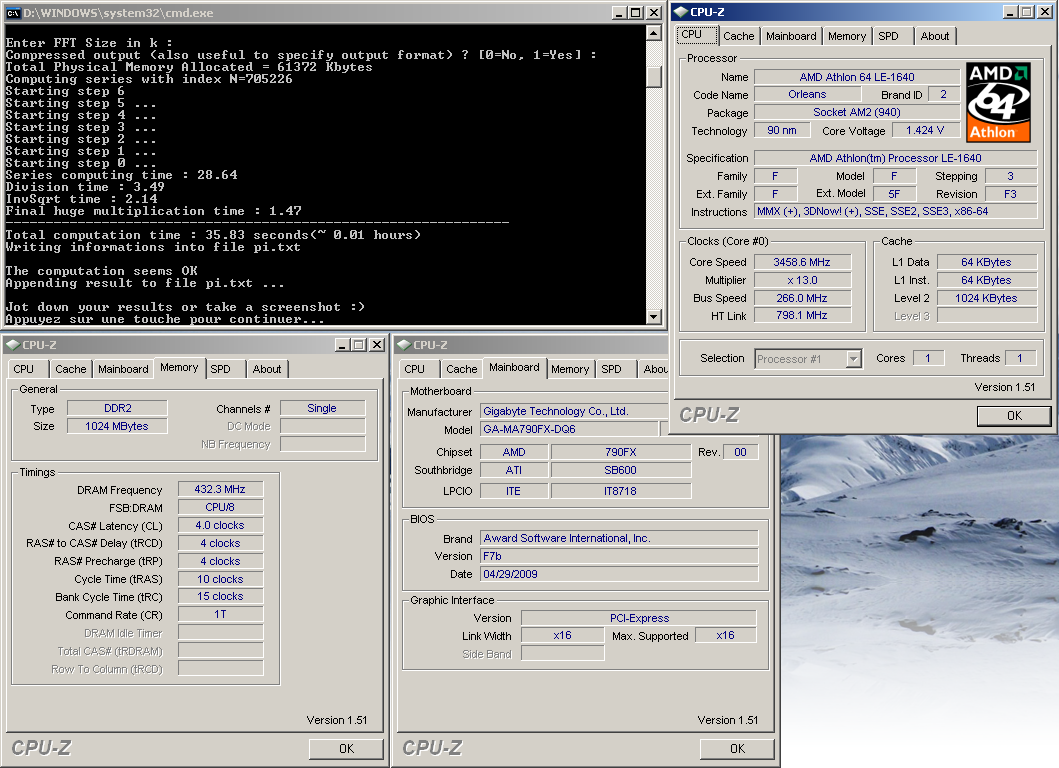The width and height of the screenshot is (1059, 768).
Task: Click the memory Size field 1024 MBytes
Action: point(117,426)
